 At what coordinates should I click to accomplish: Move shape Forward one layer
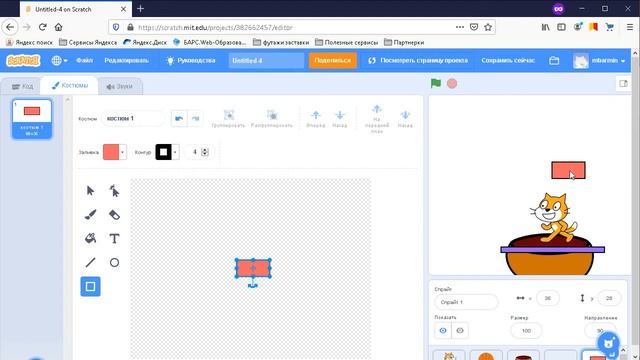(316, 119)
